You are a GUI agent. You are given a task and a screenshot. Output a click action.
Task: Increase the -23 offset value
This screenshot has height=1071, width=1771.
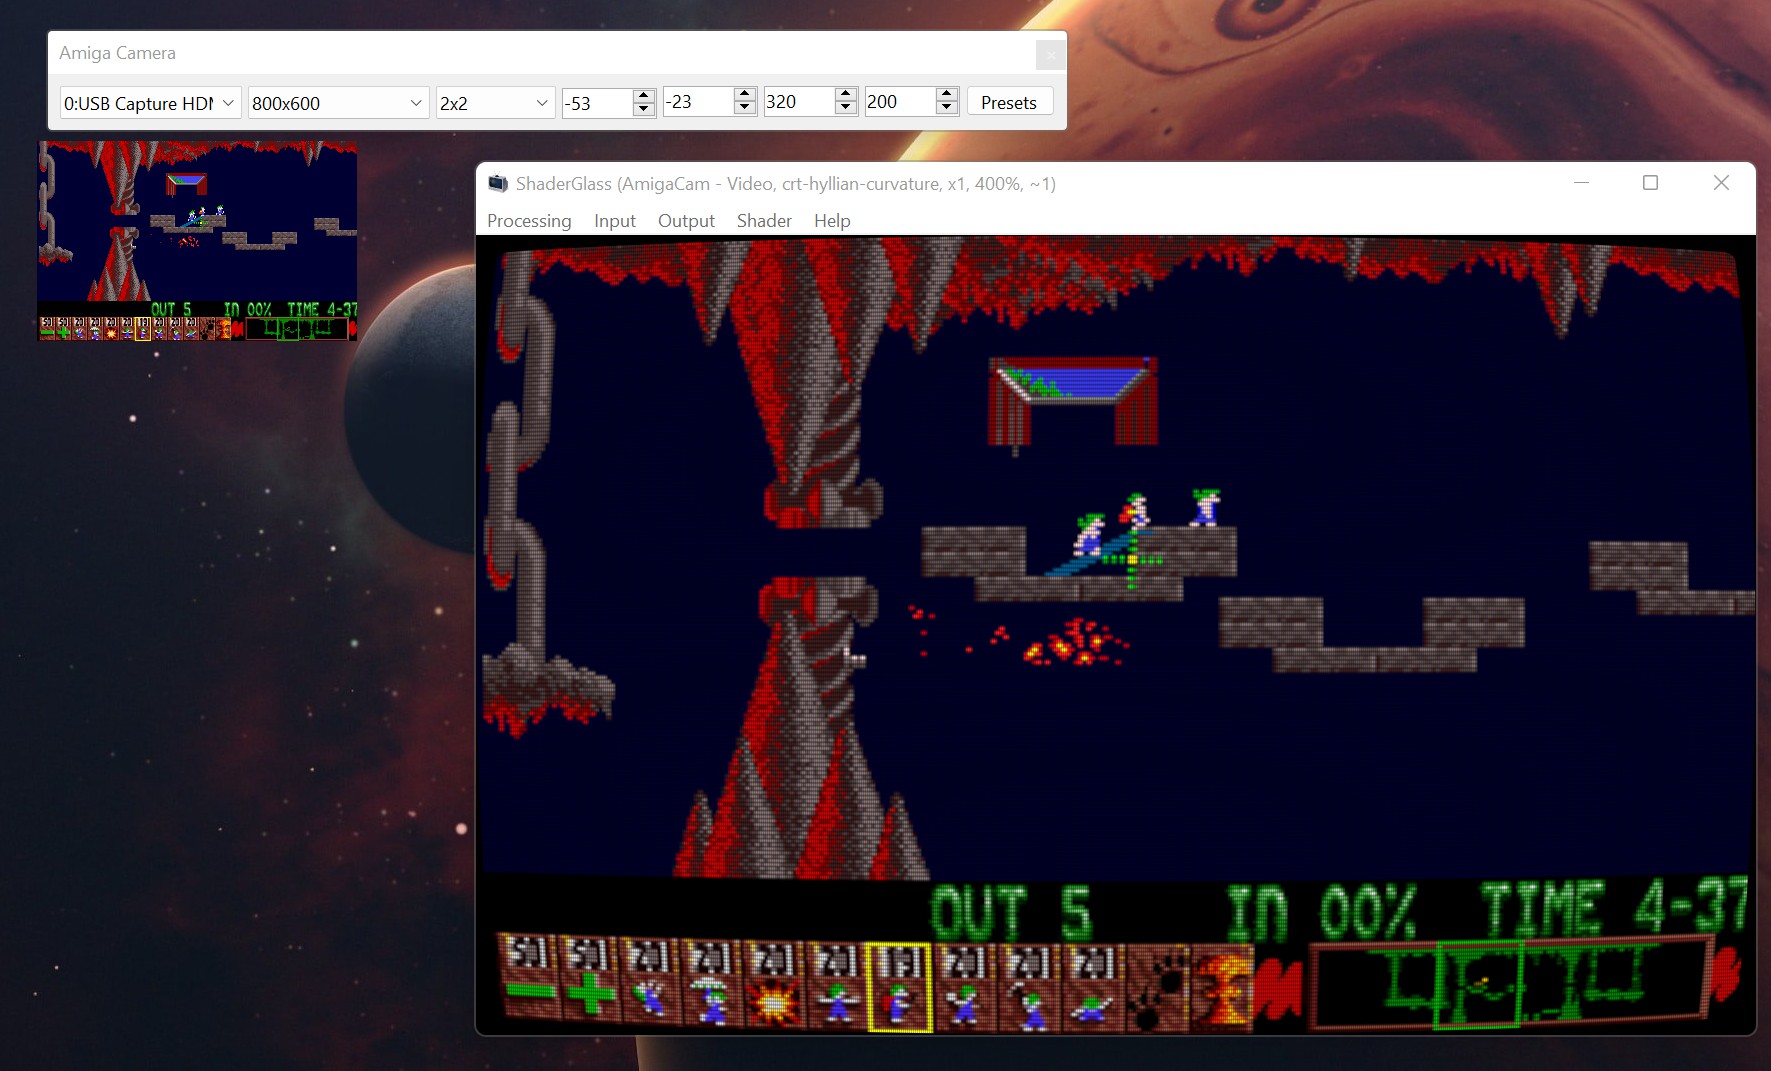coord(744,94)
